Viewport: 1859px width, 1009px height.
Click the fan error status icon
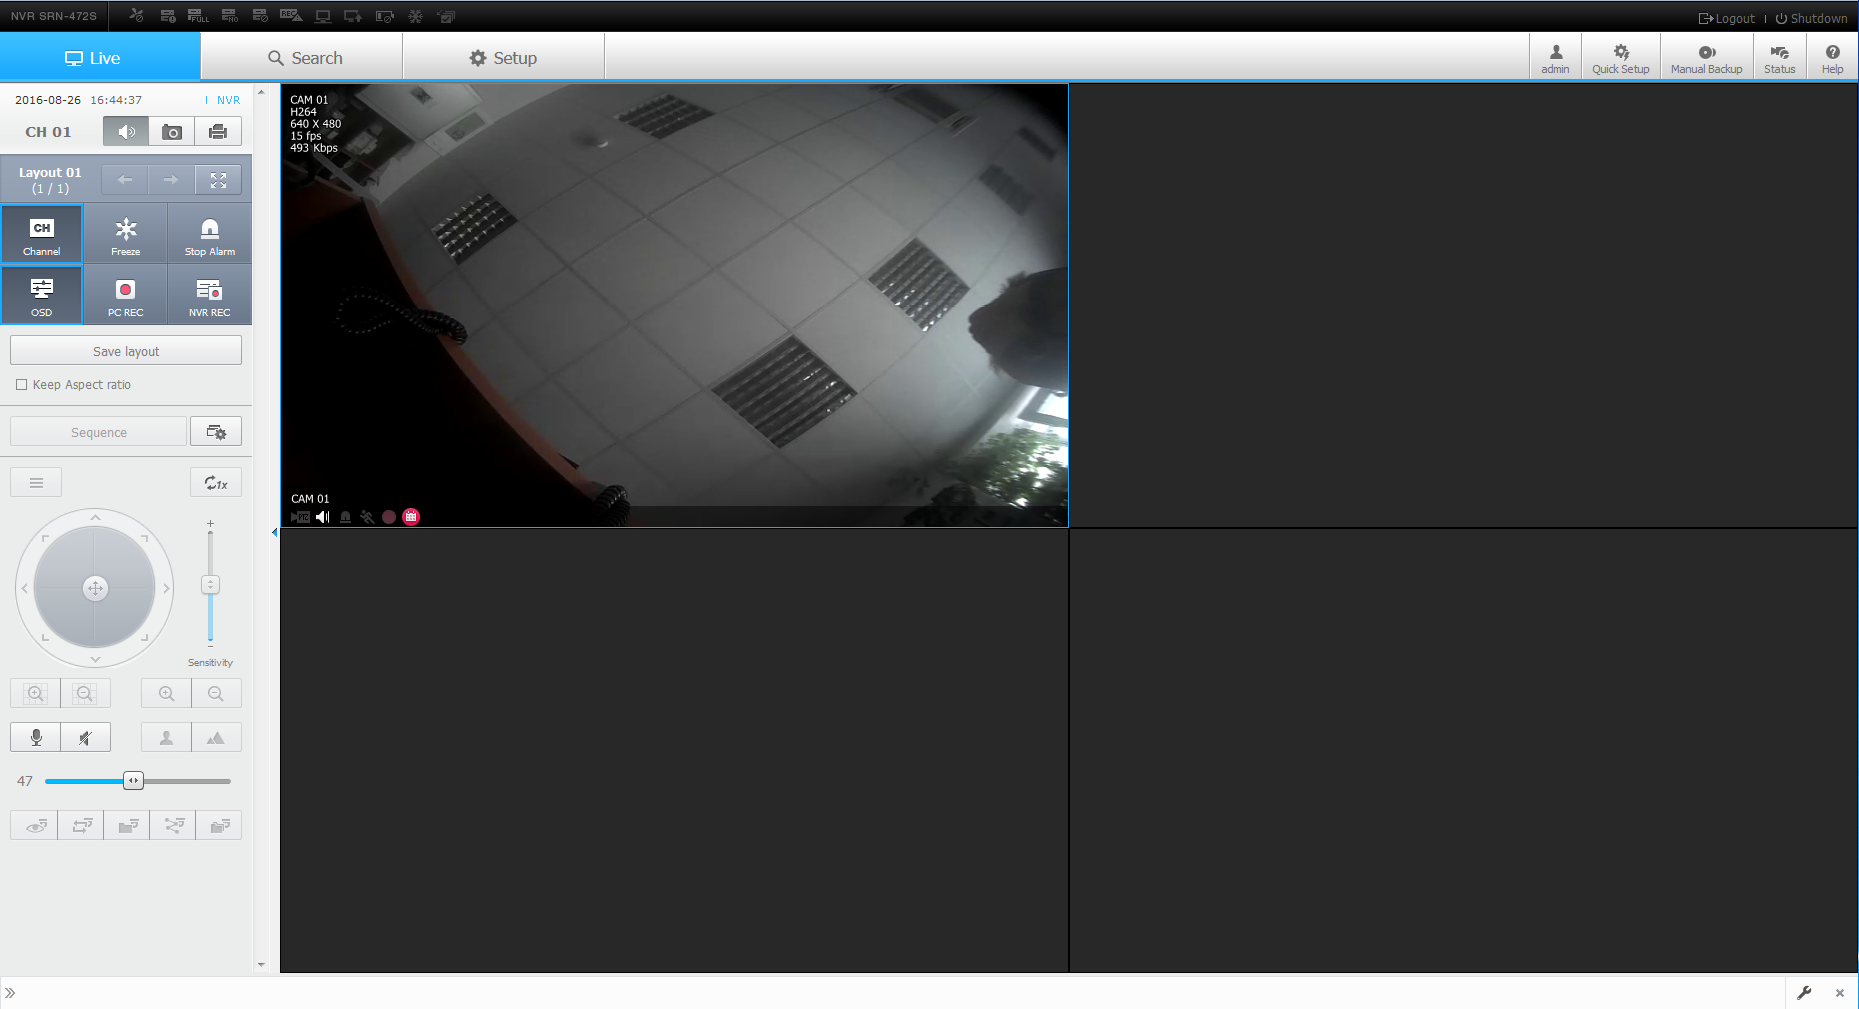137,16
